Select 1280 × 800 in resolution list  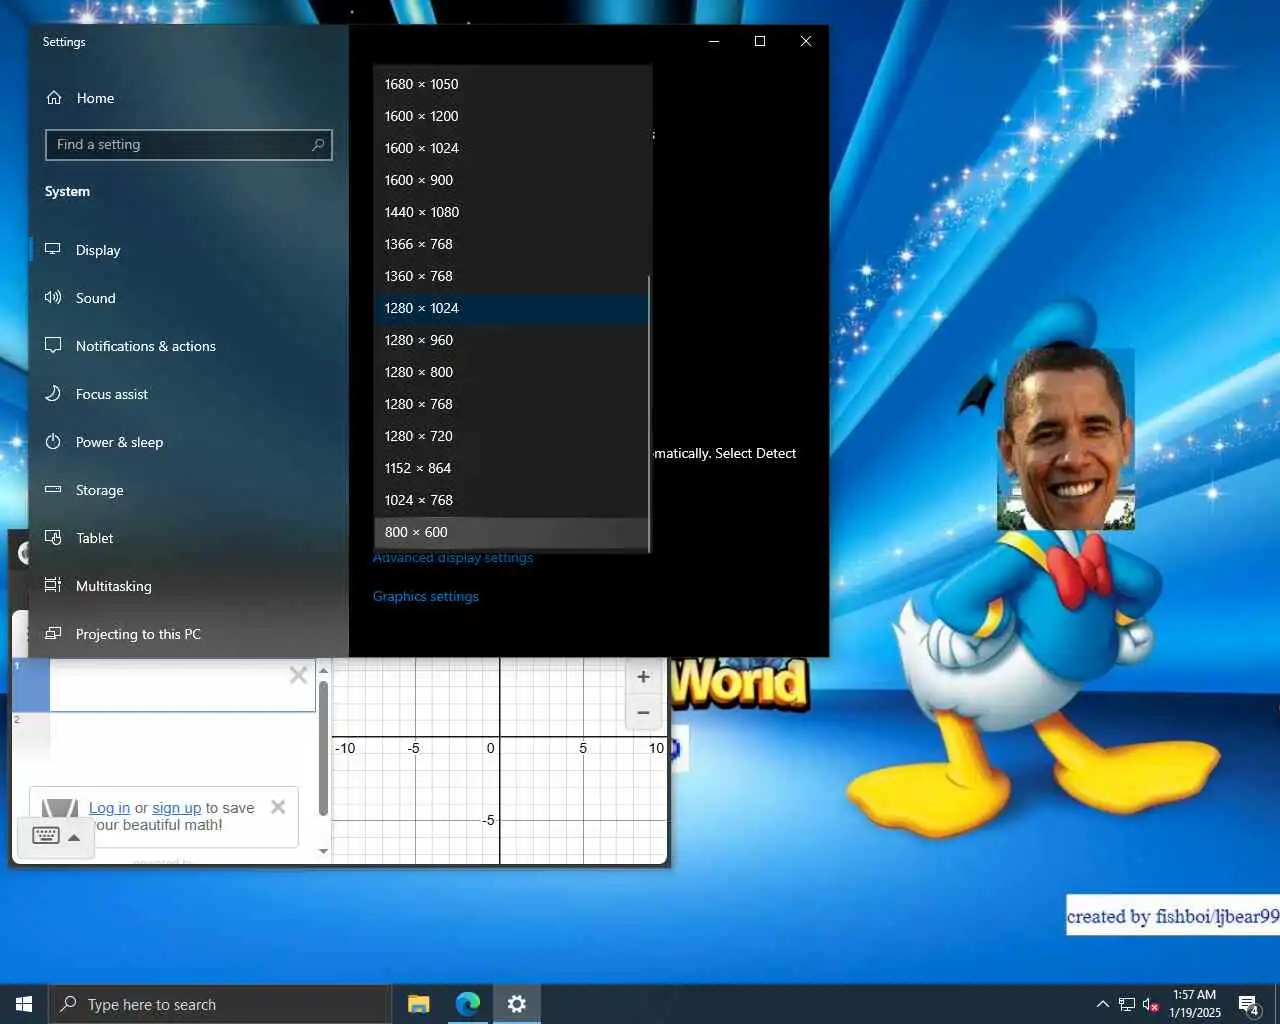(x=512, y=372)
